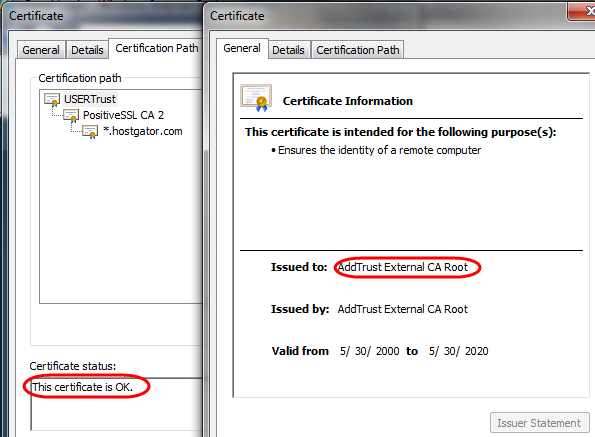
Task: Click the 'Valid from' label
Action: (300, 351)
